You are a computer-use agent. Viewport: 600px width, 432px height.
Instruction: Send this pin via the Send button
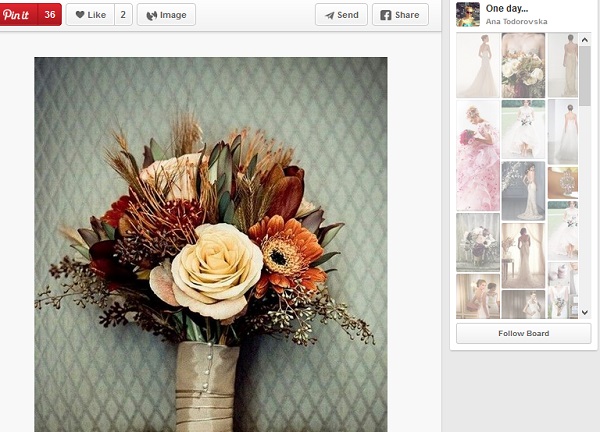(341, 15)
